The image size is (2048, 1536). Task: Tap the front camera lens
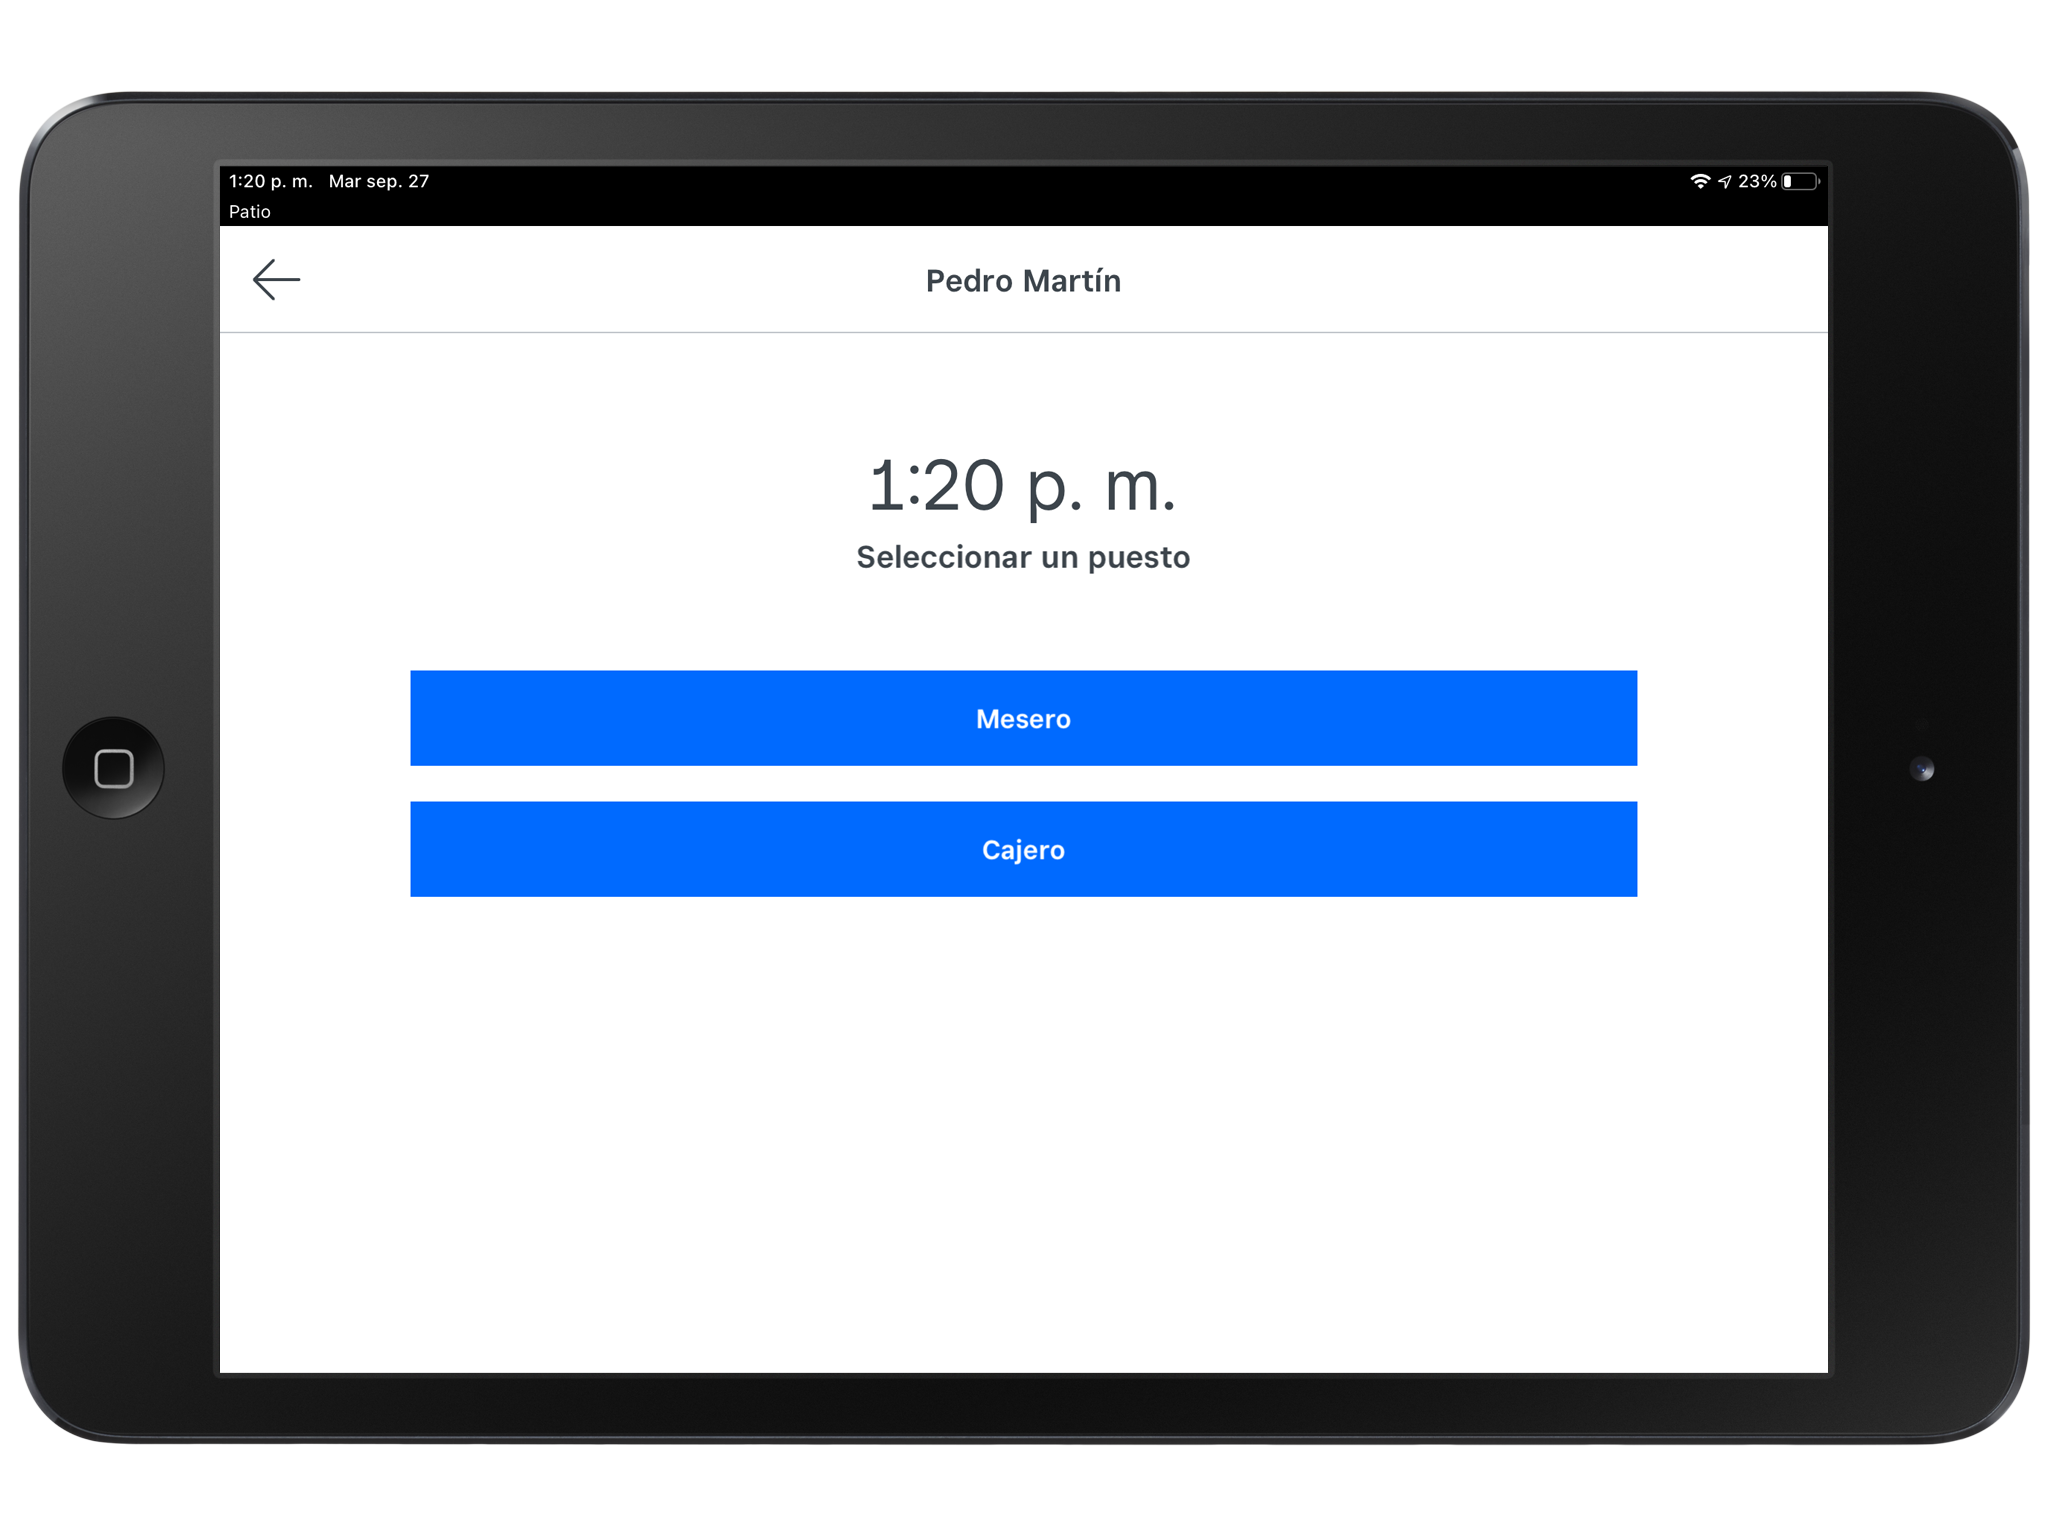click(1922, 769)
